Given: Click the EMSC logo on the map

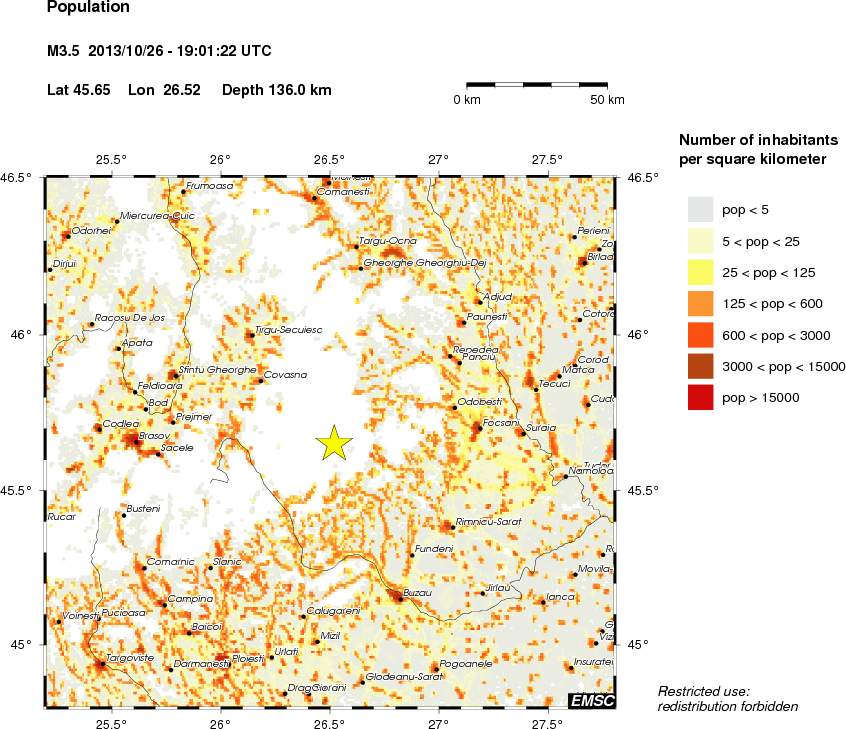Looking at the screenshot, I should [592, 700].
